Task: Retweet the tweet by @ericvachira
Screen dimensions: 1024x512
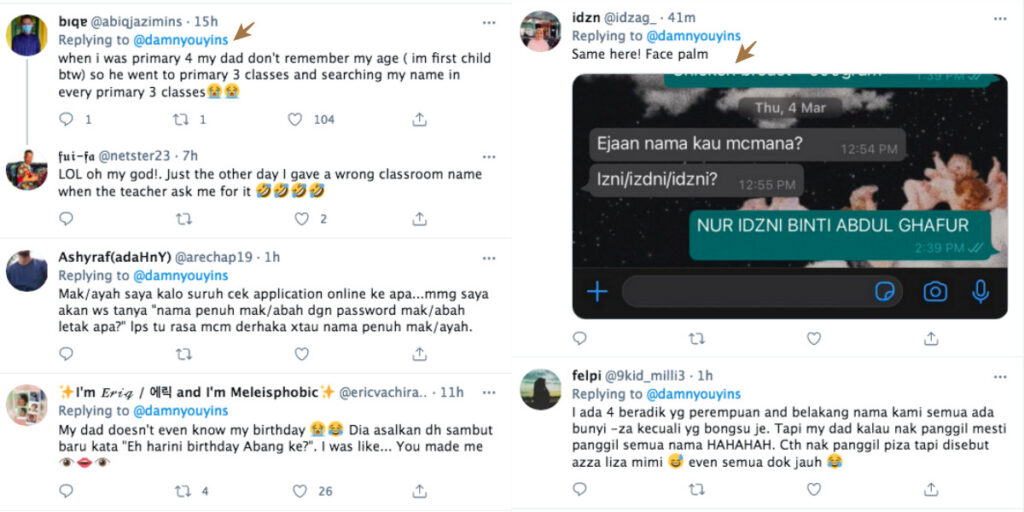Action: pos(183,491)
